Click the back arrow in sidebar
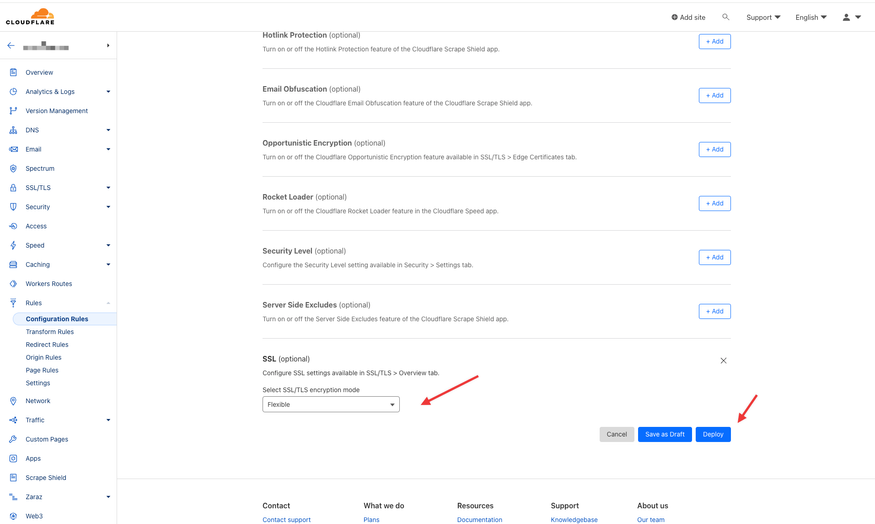The width and height of the screenshot is (875, 524). (x=11, y=46)
